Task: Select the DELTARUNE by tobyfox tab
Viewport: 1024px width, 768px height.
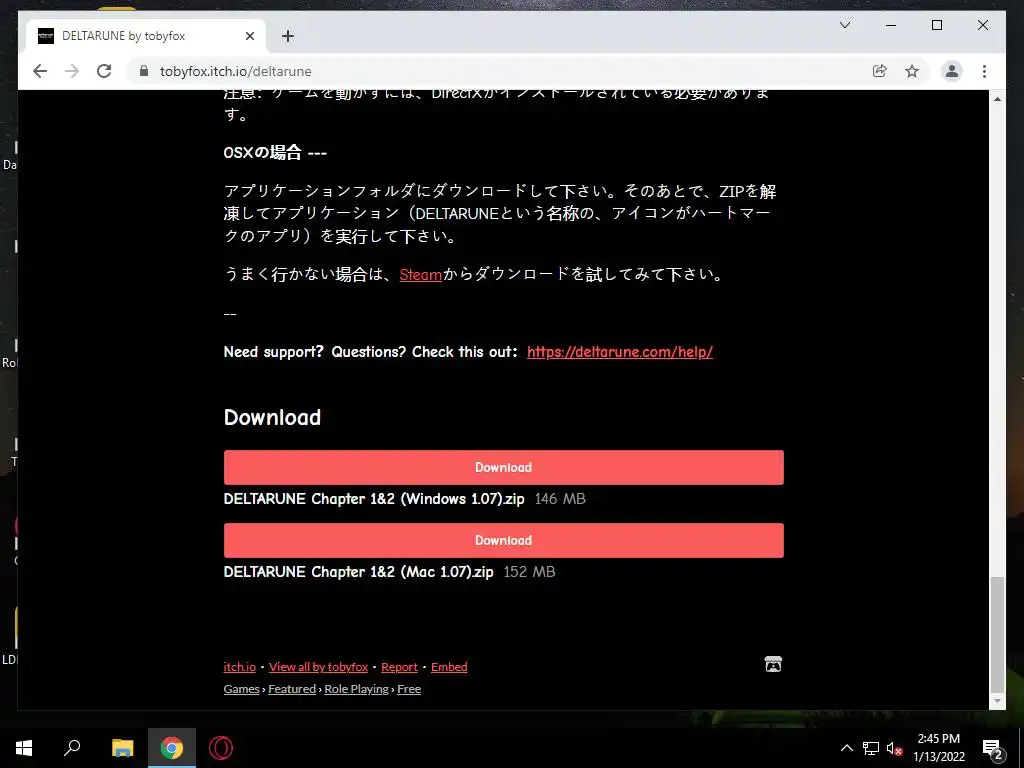Action: pyautogui.click(x=146, y=36)
